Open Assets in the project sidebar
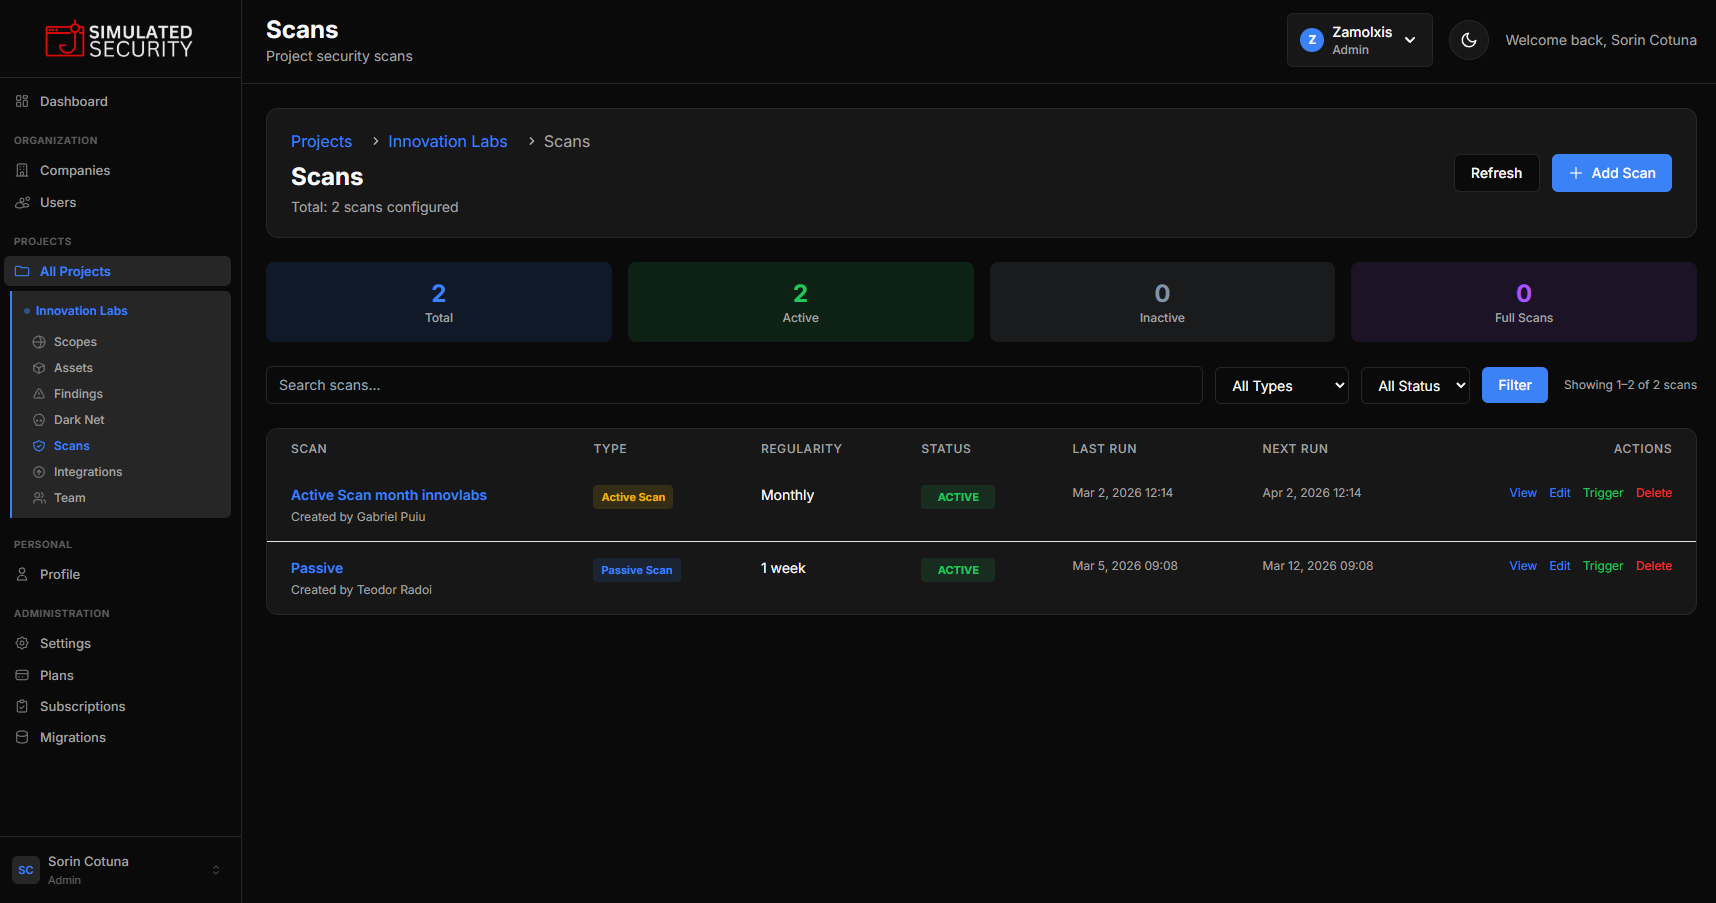The image size is (1716, 903). pos(73,368)
